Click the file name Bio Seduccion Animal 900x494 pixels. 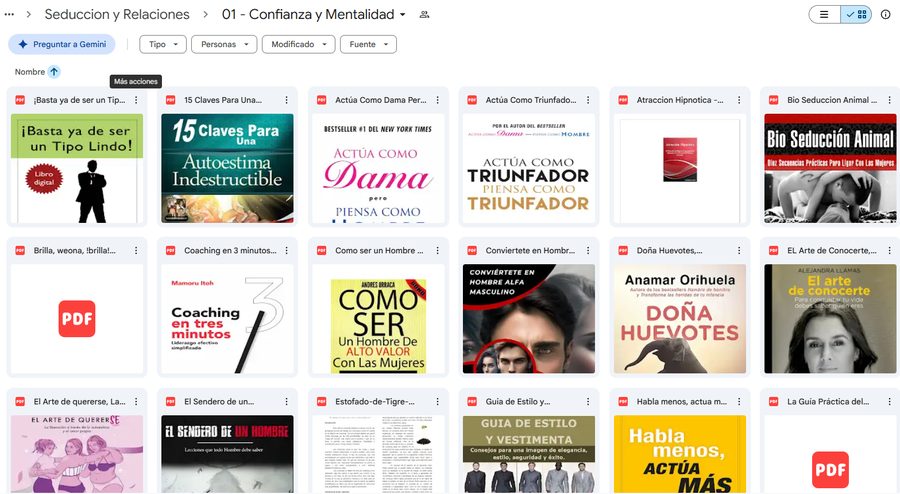coord(832,100)
